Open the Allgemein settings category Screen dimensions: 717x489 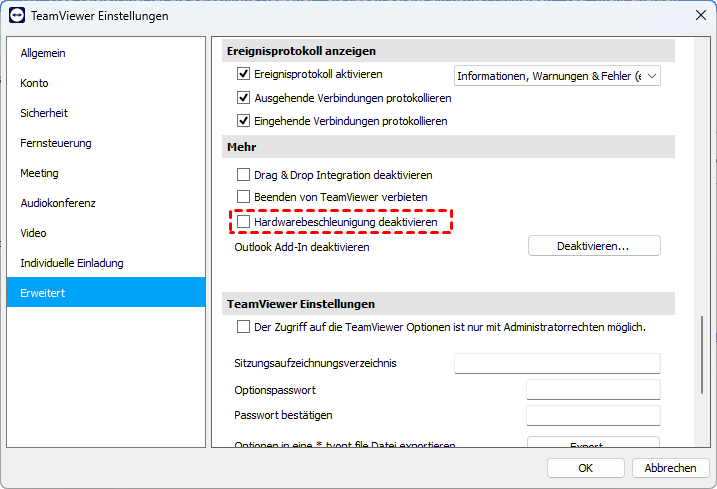click(x=106, y=53)
